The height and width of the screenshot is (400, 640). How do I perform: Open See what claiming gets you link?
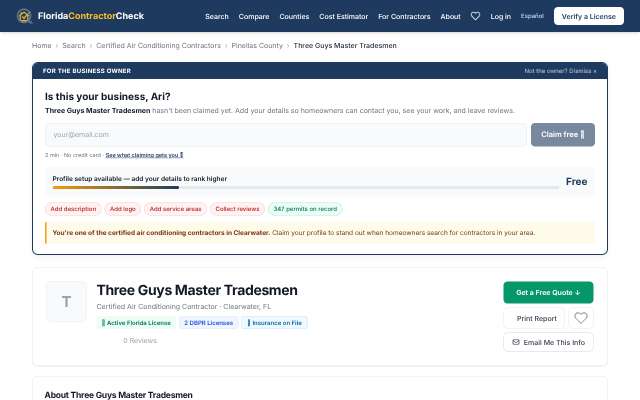click(x=144, y=155)
